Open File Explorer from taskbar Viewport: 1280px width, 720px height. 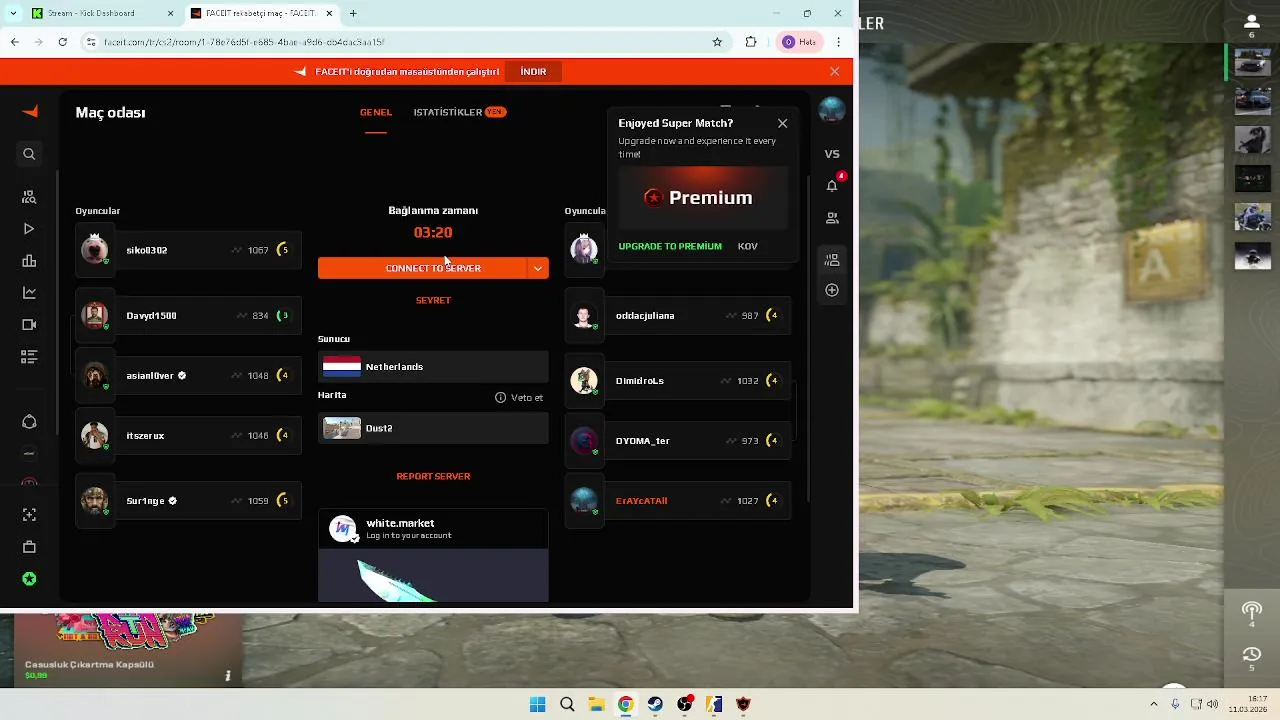(596, 705)
